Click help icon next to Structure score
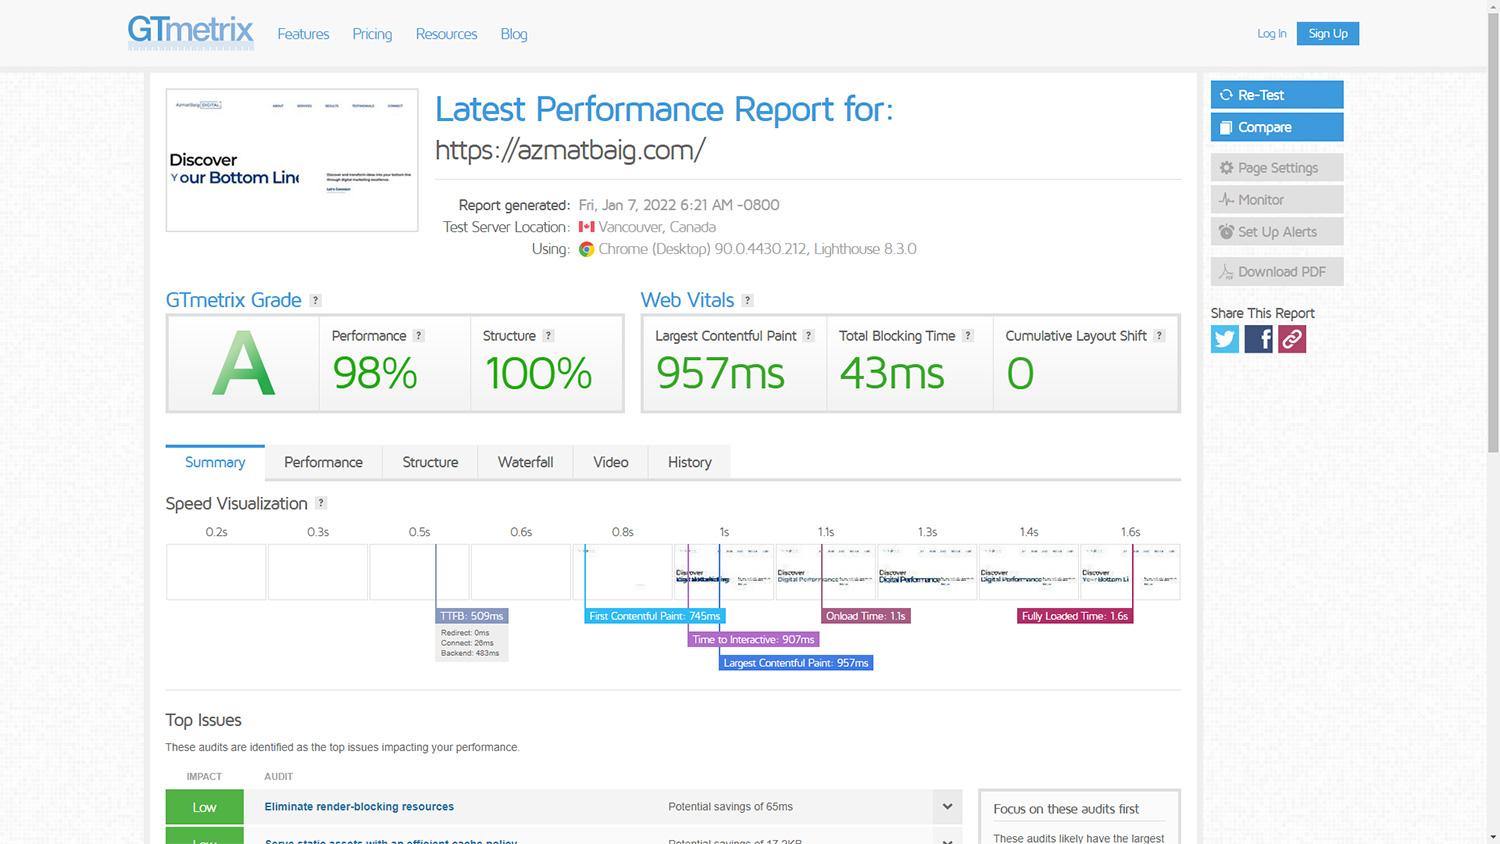Screen dimensions: 1500x844 548,336
